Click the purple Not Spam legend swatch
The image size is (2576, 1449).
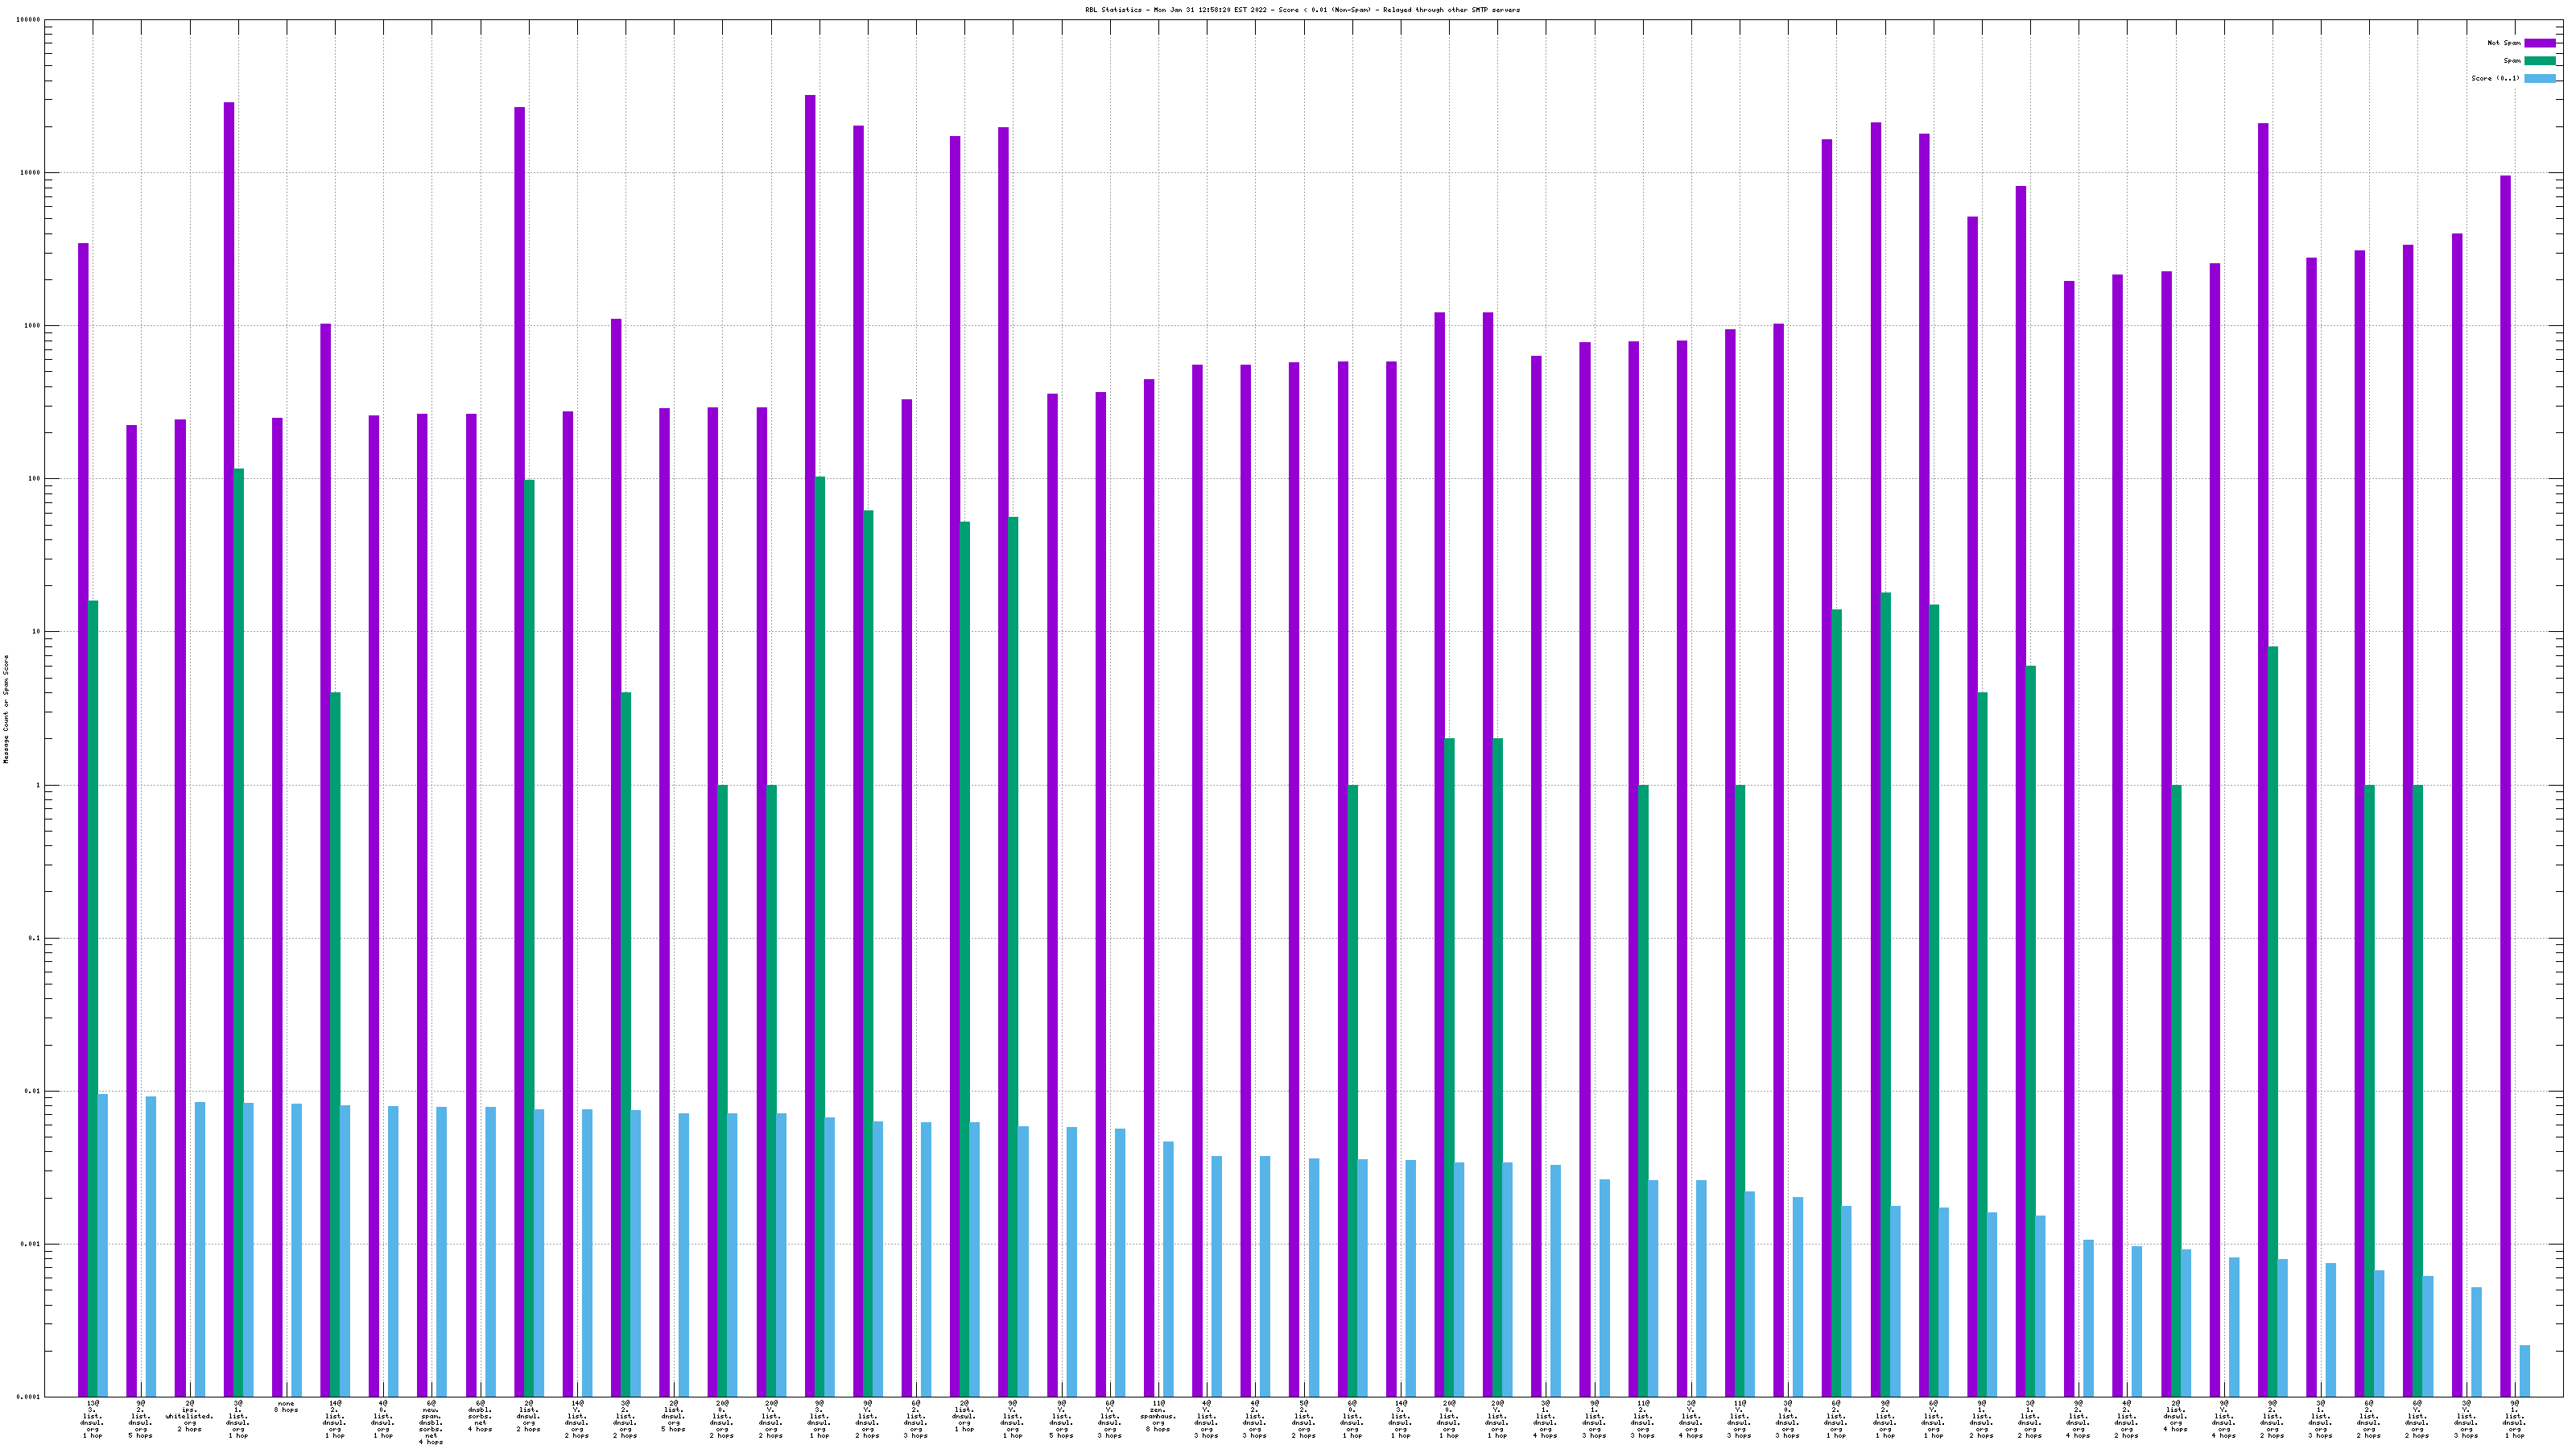point(2539,43)
